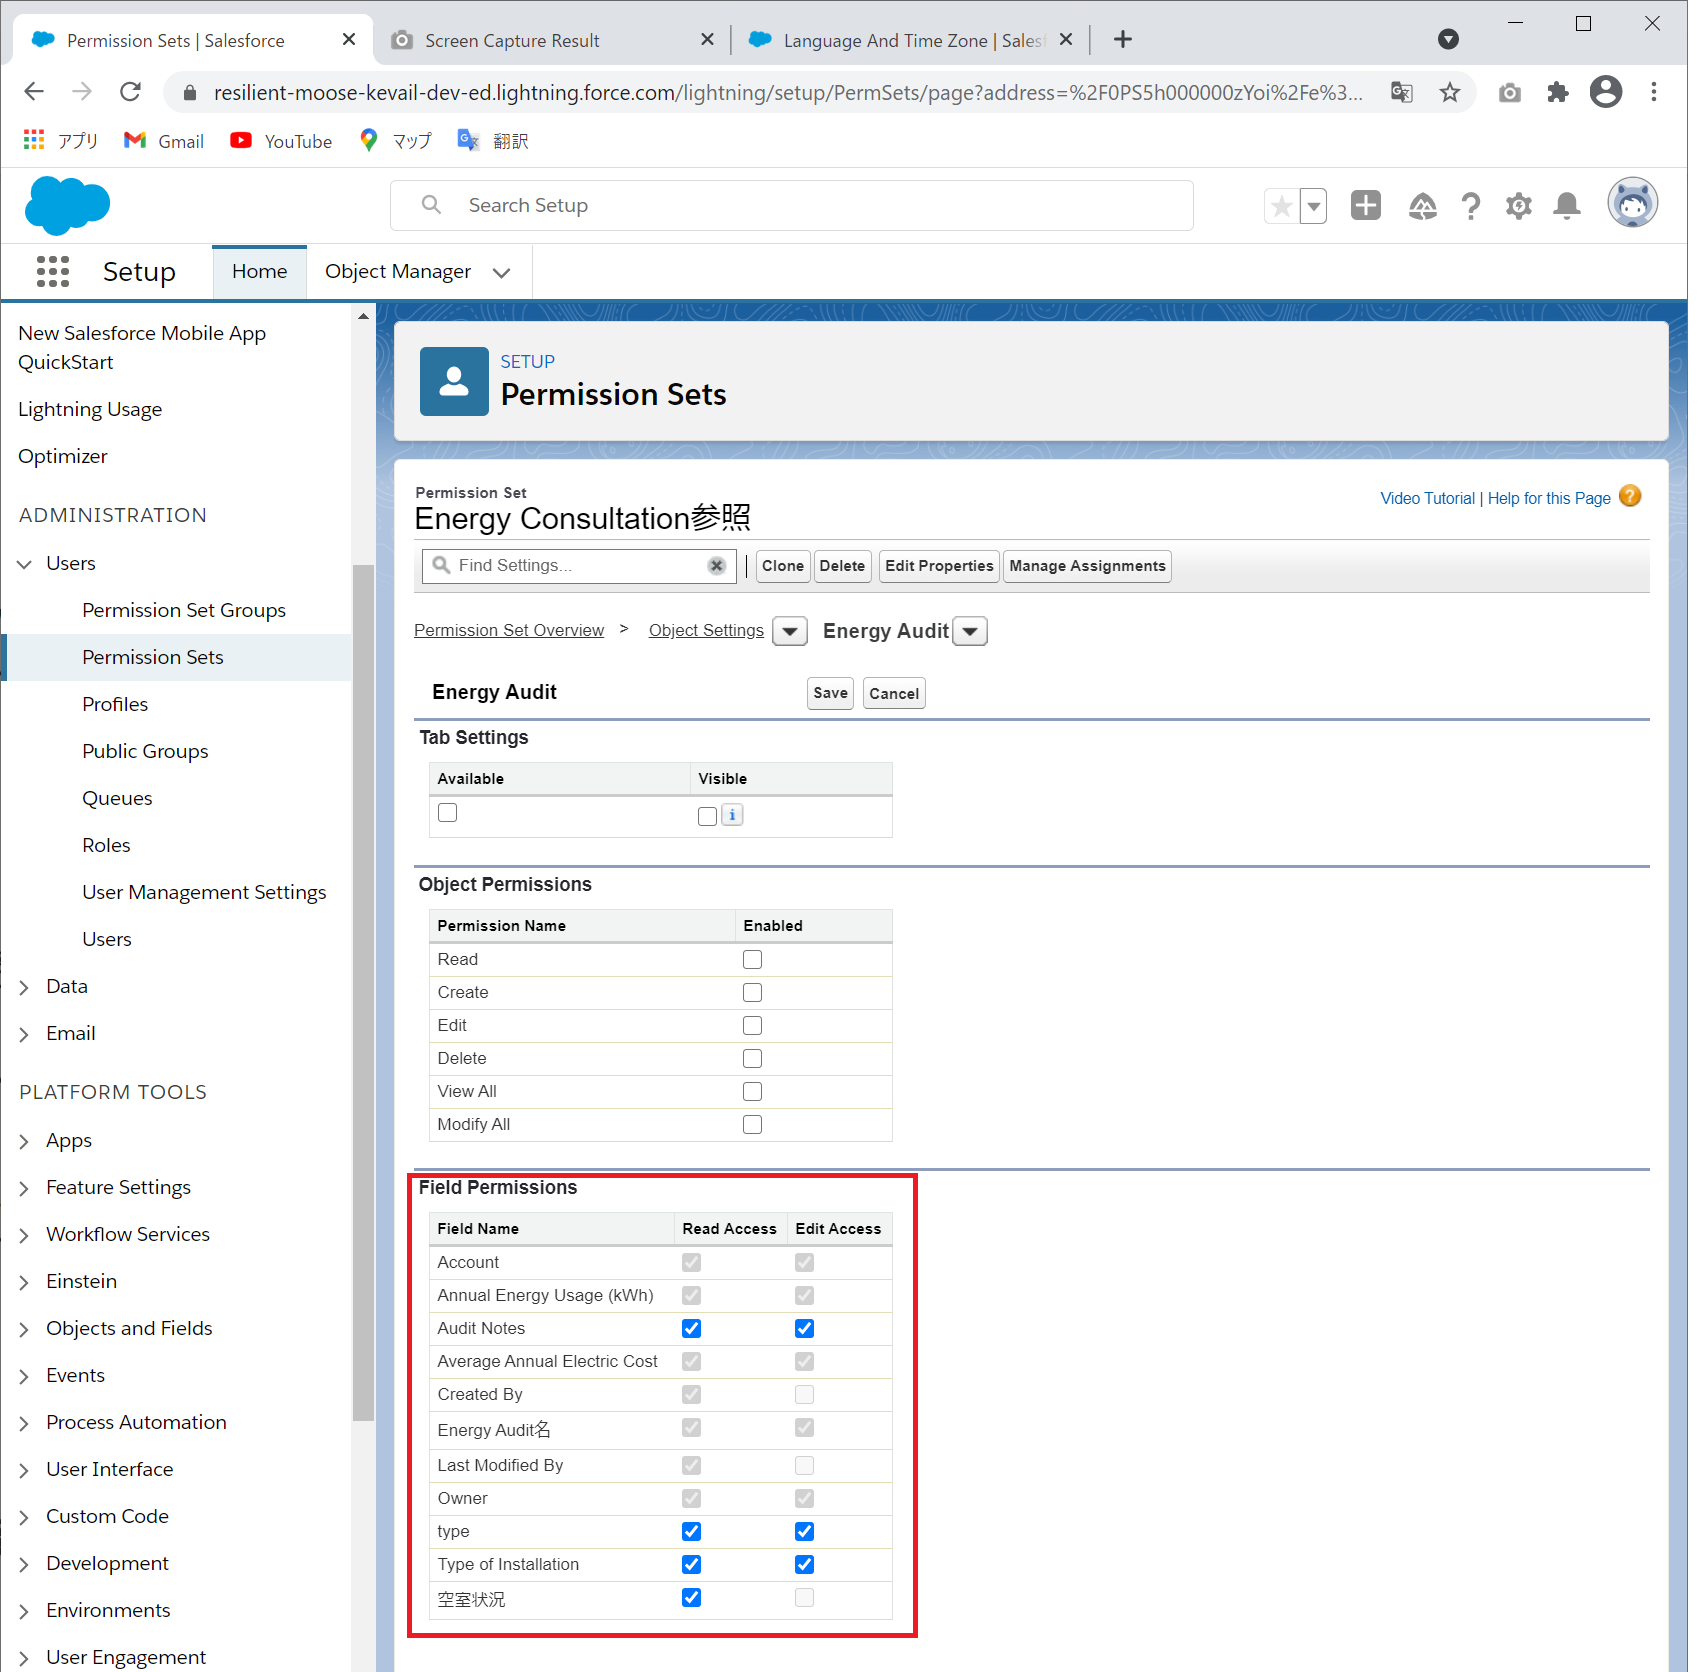Open the Google Maps bookmark
Image resolution: width=1698 pixels, height=1672 pixels.
pos(396,141)
